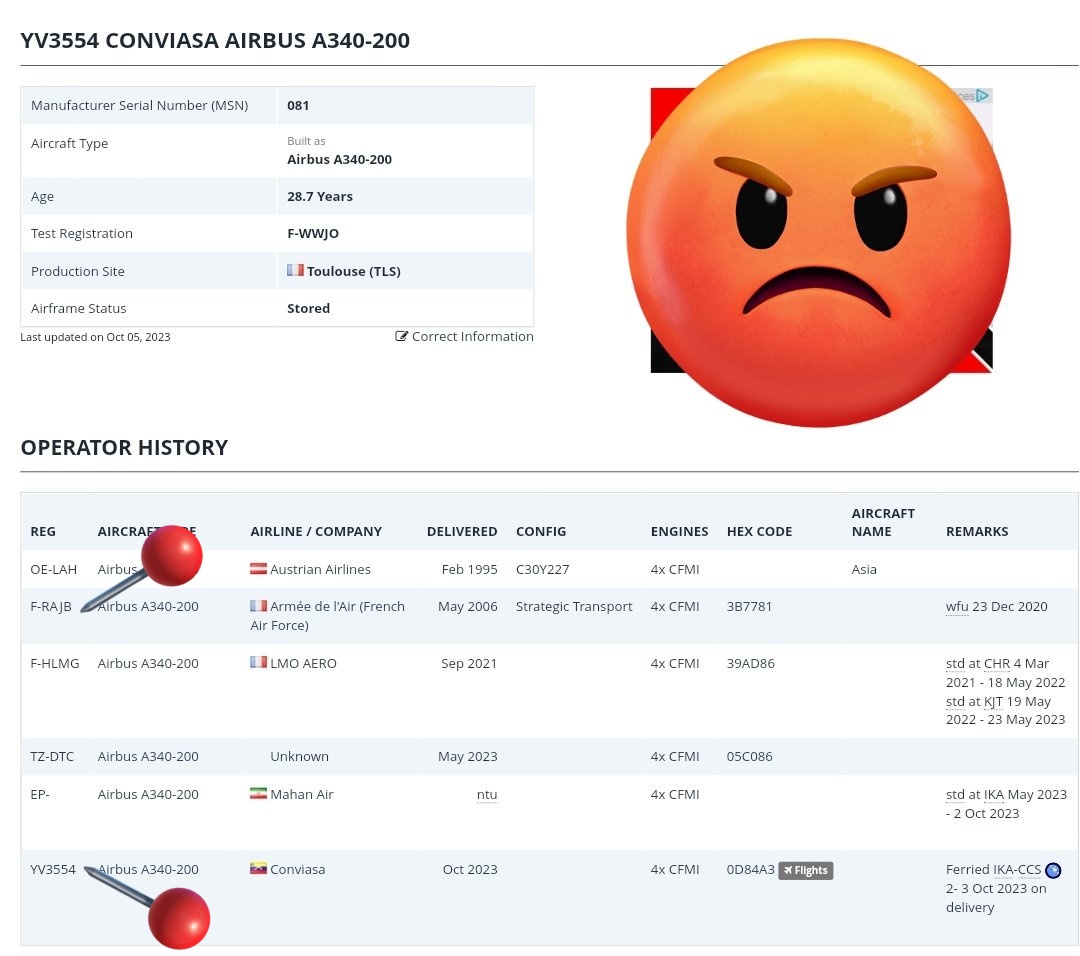
Task: Click the IKA code in the Mahan Air remarks
Action: tap(993, 794)
